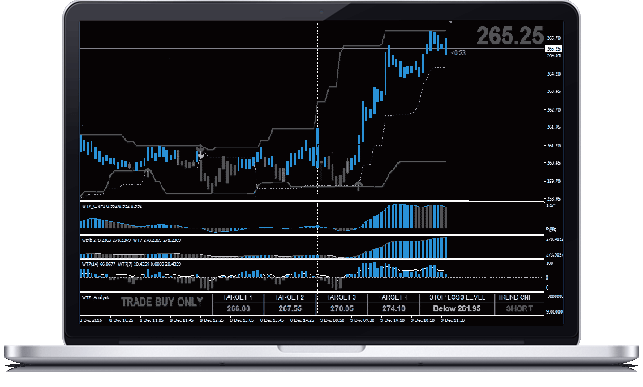The height and width of the screenshot is (387, 643).
Task: Click the chart shift triangle at top
Action: tap(450, 22)
